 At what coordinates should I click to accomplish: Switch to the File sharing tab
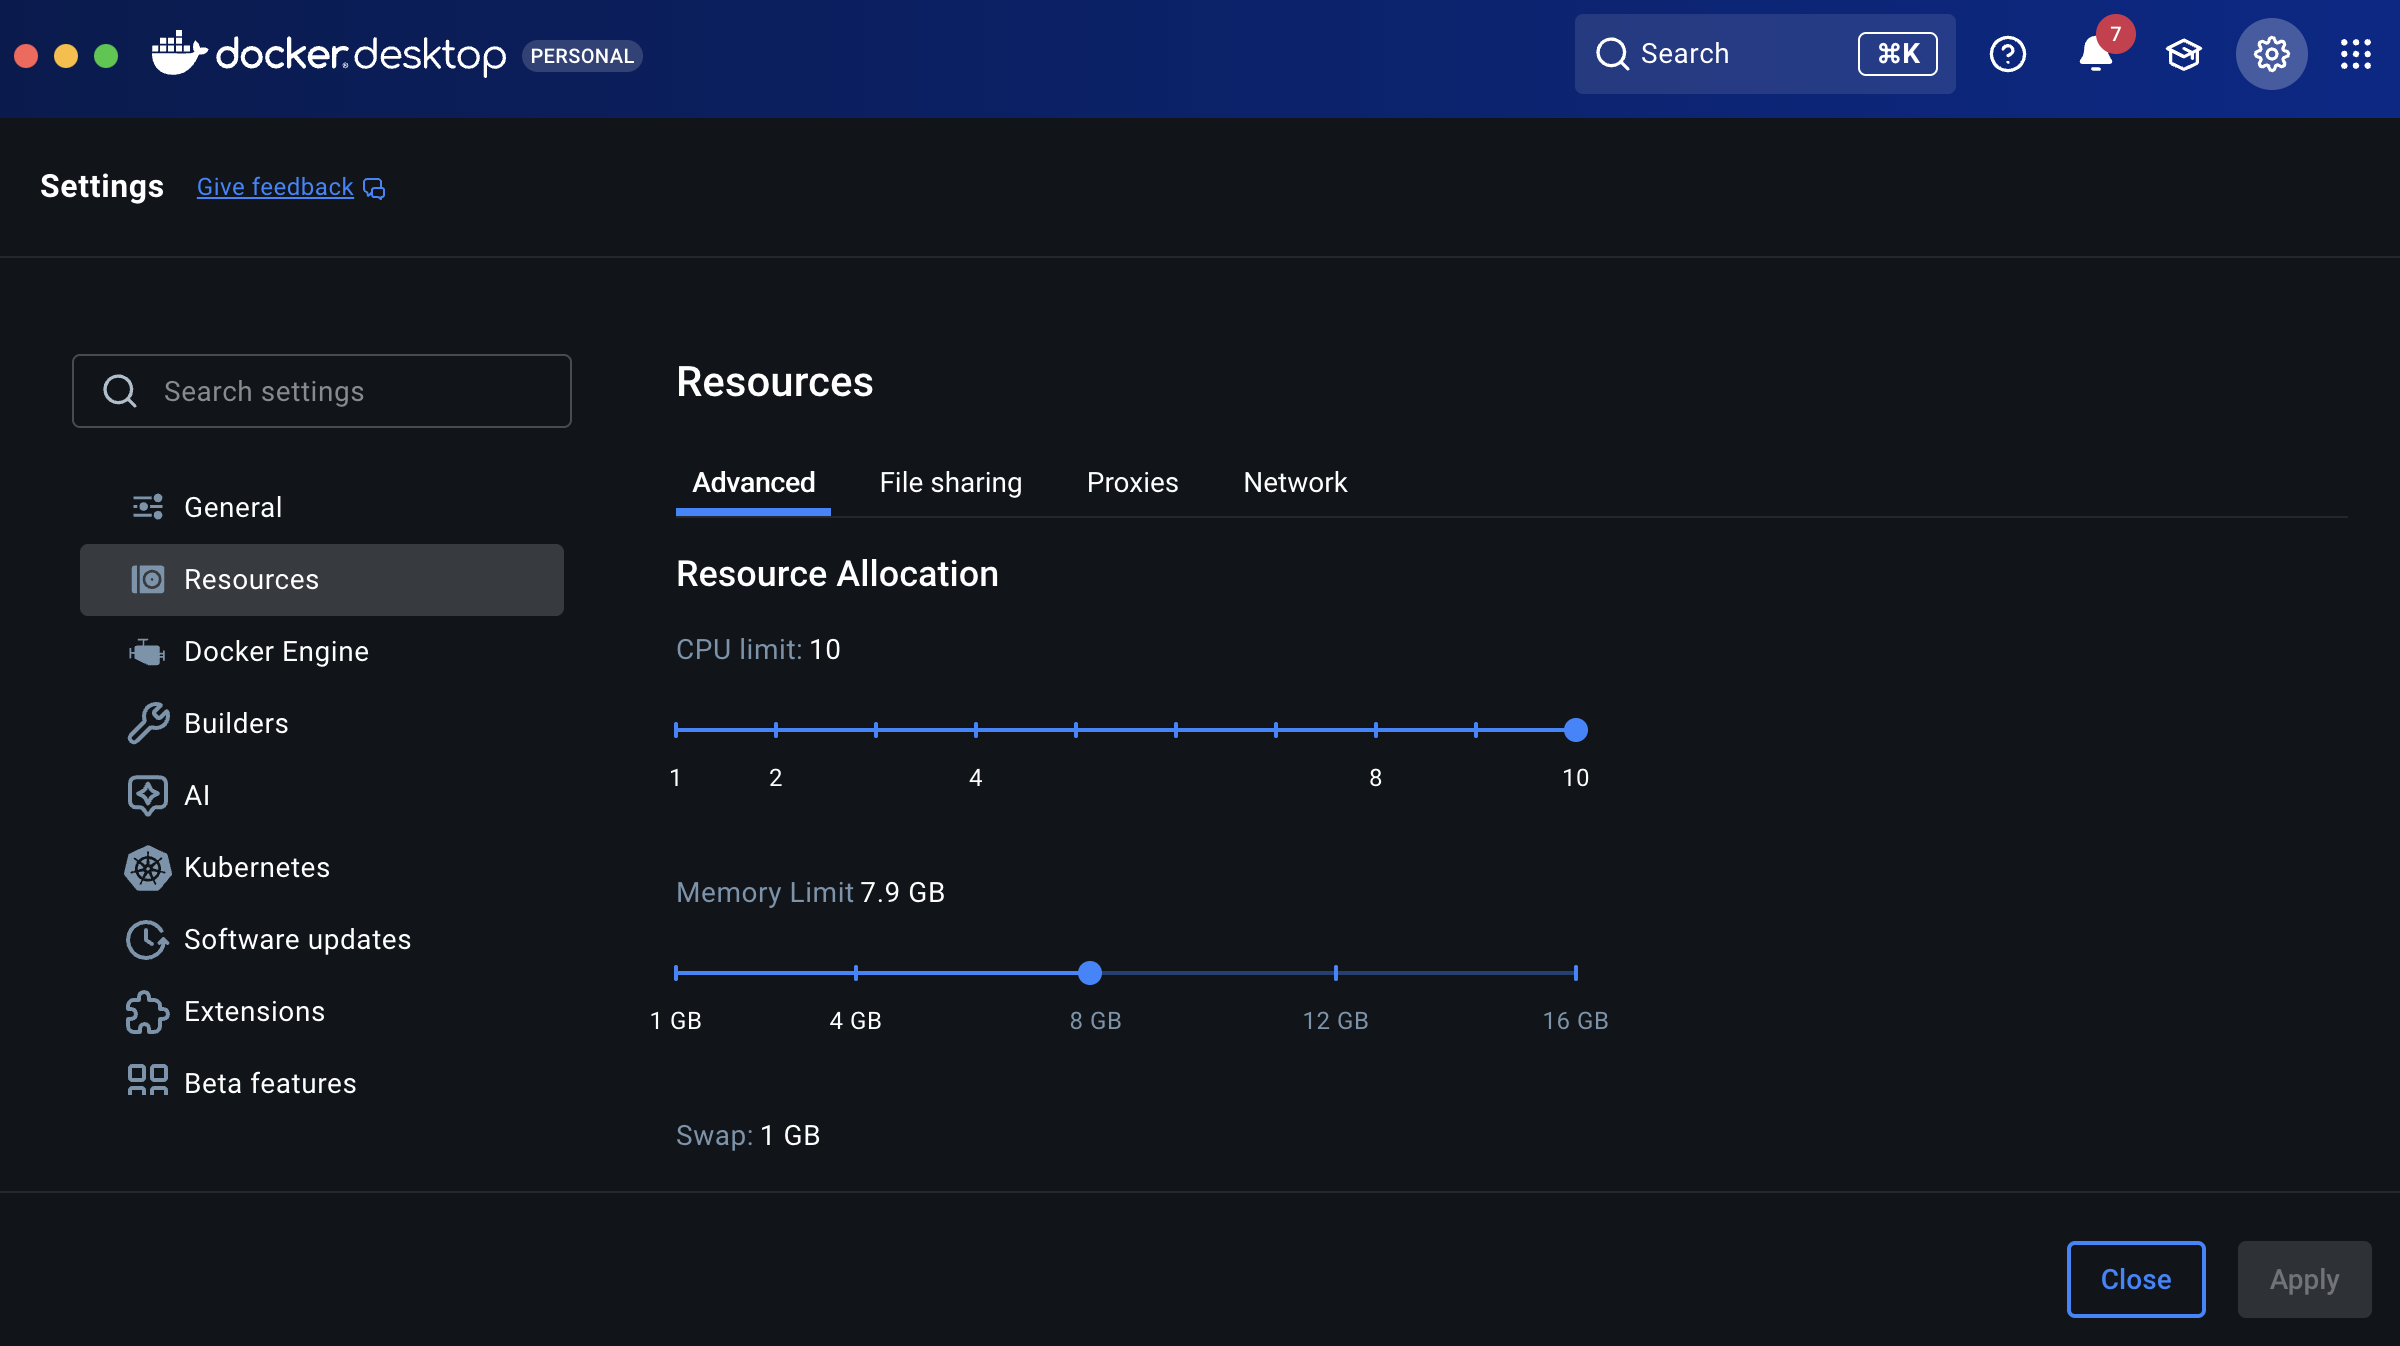950,483
